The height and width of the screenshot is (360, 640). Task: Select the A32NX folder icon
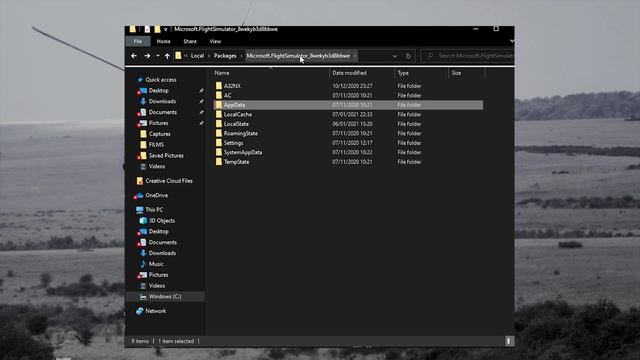coord(219,86)
